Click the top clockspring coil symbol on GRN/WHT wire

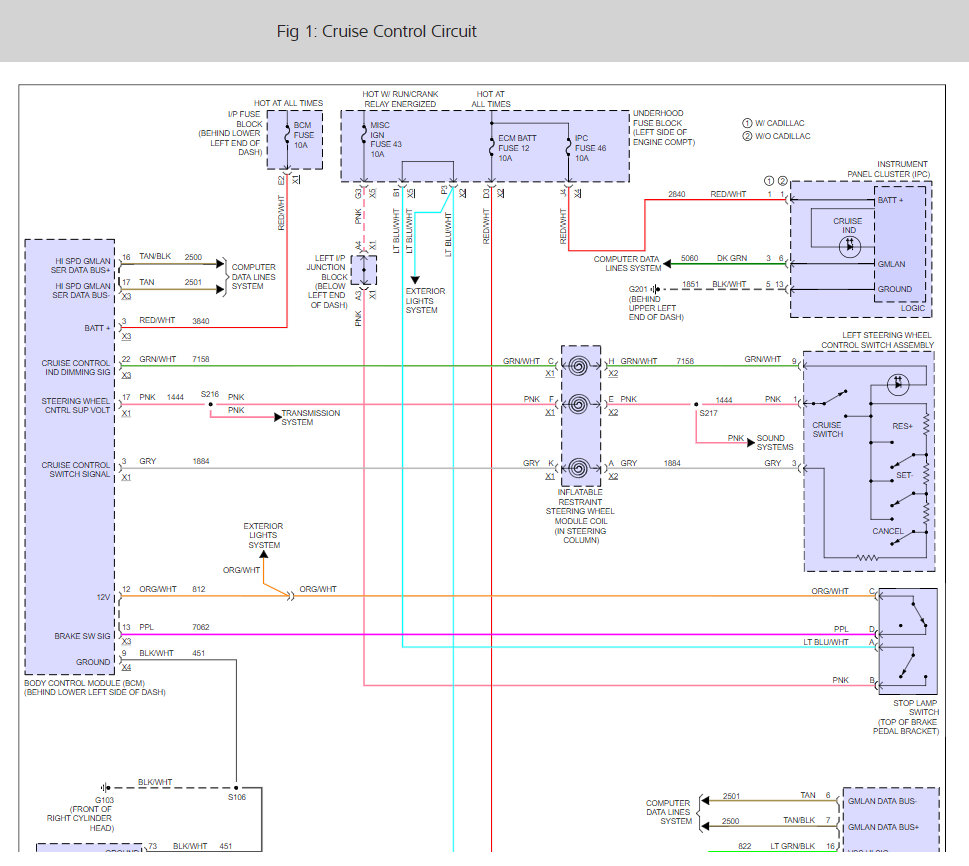(578, 367)
